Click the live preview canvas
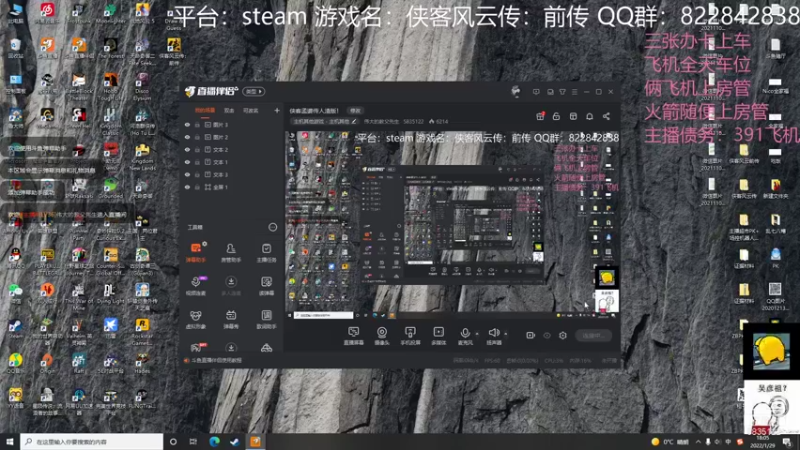Screen dimensions: 800x450 tap(453, 225)
